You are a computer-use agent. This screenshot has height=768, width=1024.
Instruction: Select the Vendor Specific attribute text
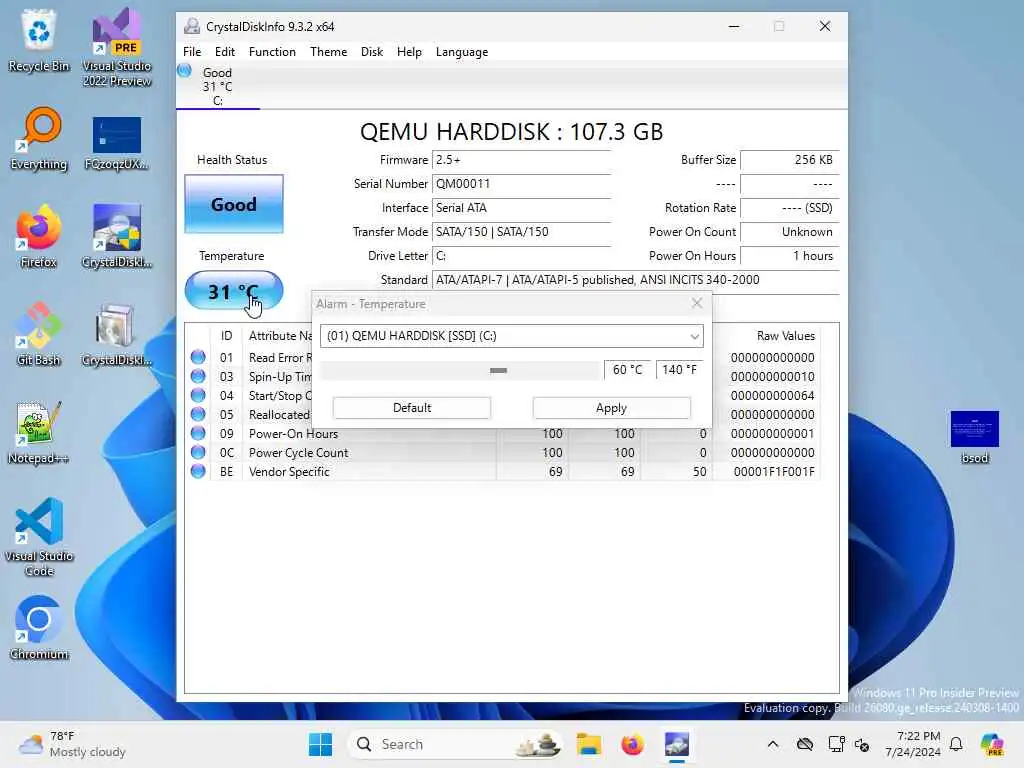289,472
